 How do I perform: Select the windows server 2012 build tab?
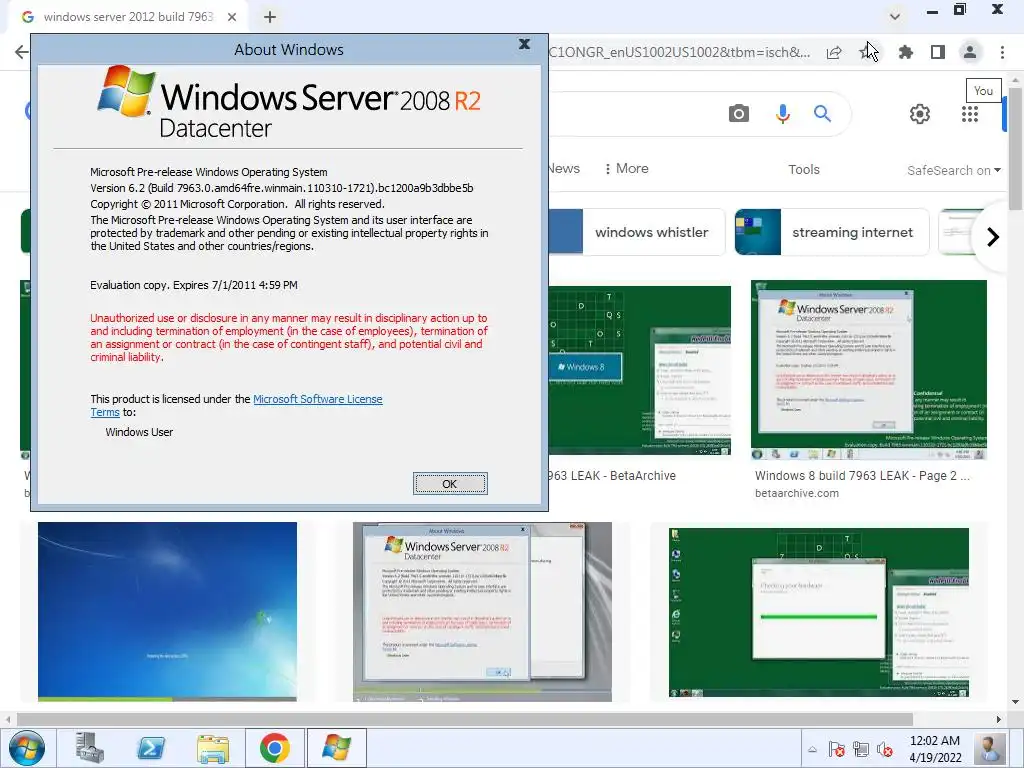tap(128, 17)
